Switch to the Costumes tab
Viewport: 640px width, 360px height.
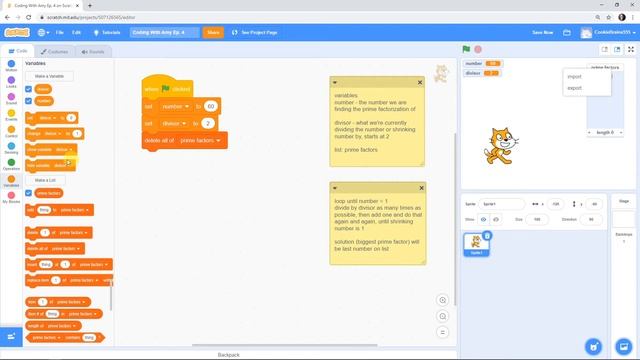(x=54, y=51)
